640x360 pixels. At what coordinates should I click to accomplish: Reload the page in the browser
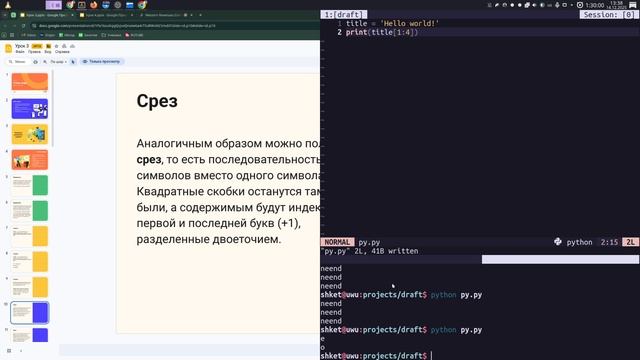pyautogui.click(x=24, y=26)
